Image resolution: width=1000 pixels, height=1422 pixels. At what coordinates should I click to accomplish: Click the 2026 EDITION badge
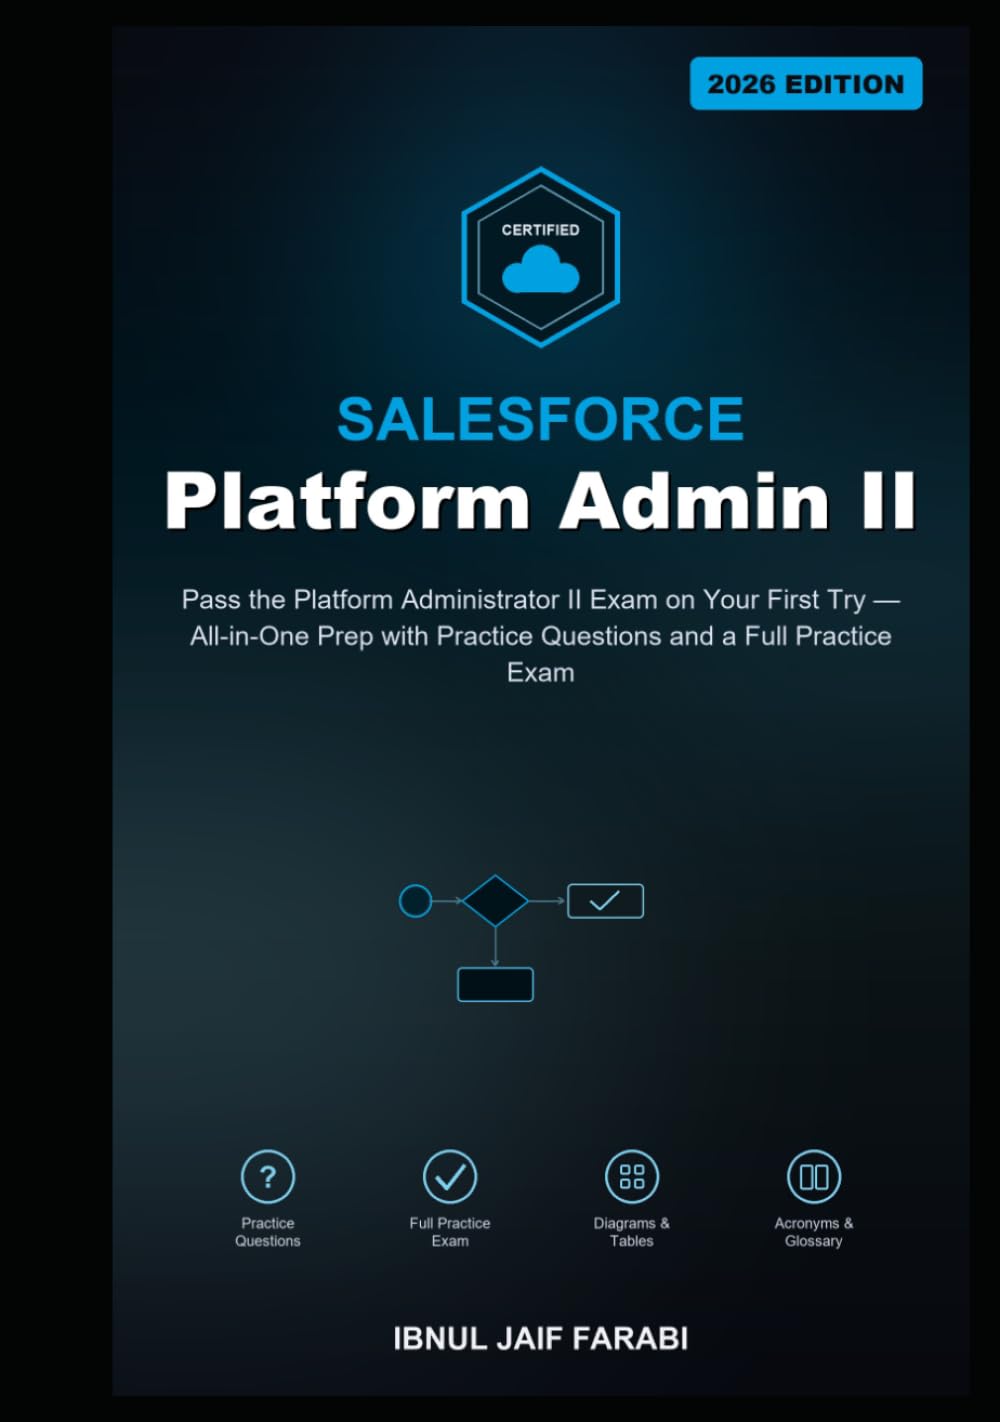coord(806,84)
